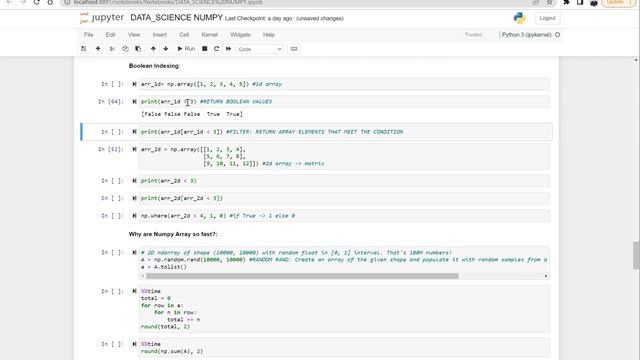The image size is (640, 360).
Task: Click the browser address bar URL
Action: pyautogui.click(x=168, y=2)
